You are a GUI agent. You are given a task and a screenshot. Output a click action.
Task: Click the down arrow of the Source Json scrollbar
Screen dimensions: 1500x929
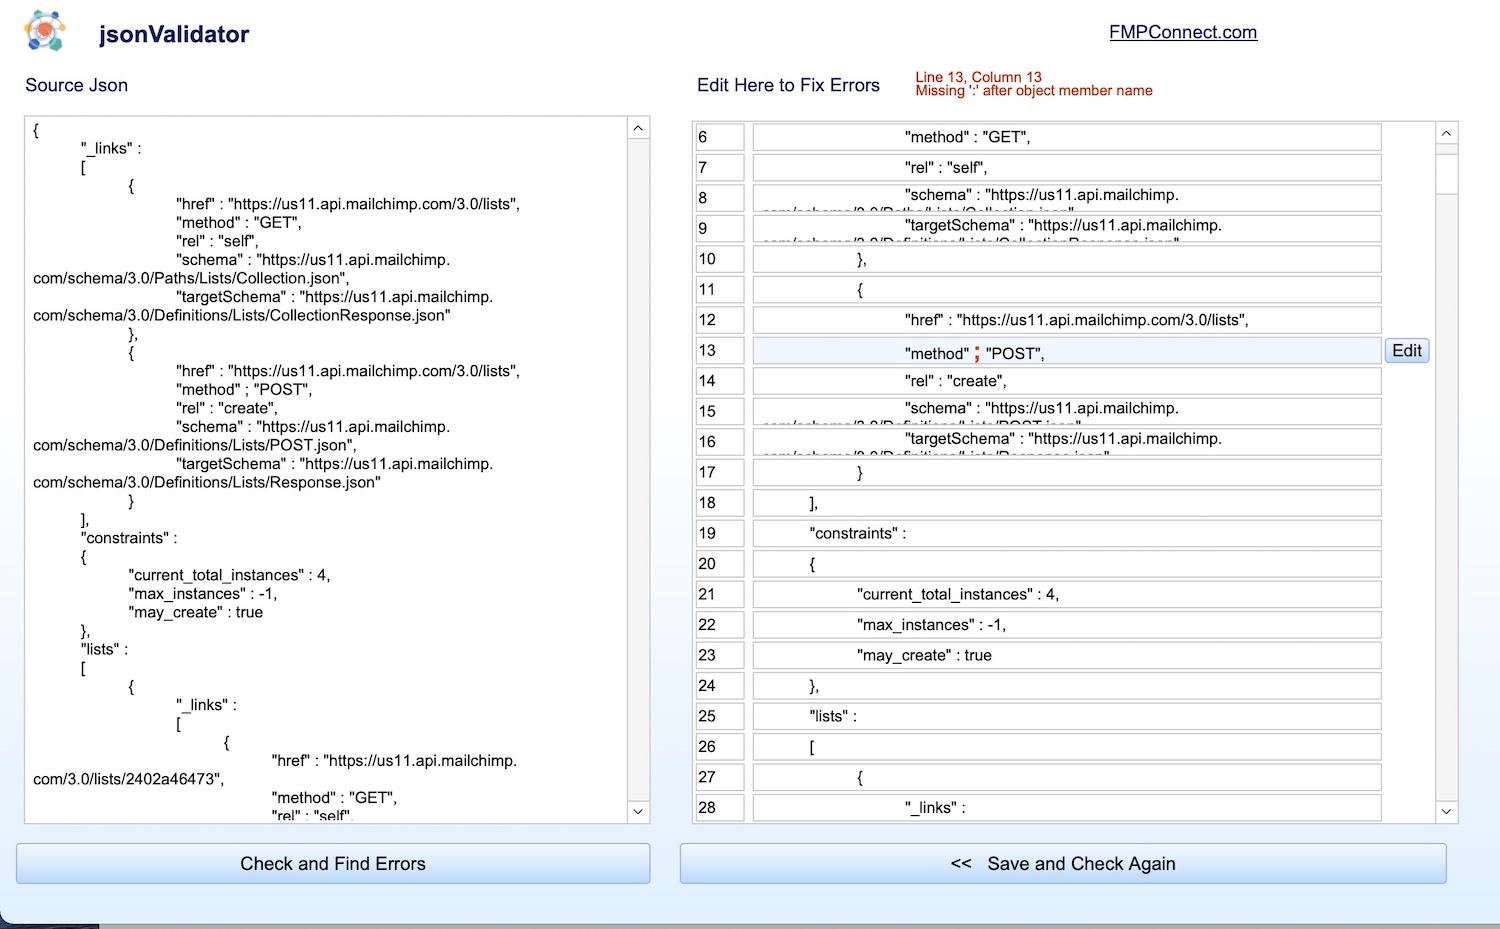(x=638, y=812)
